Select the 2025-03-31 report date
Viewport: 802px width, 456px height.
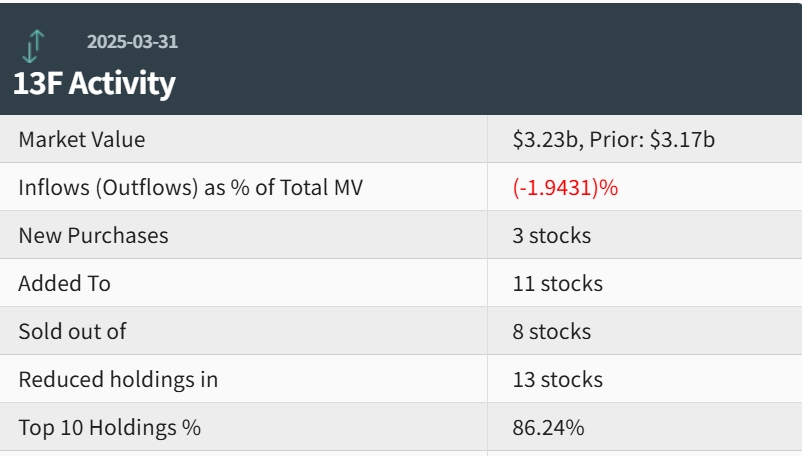click(x=132, y=42)
